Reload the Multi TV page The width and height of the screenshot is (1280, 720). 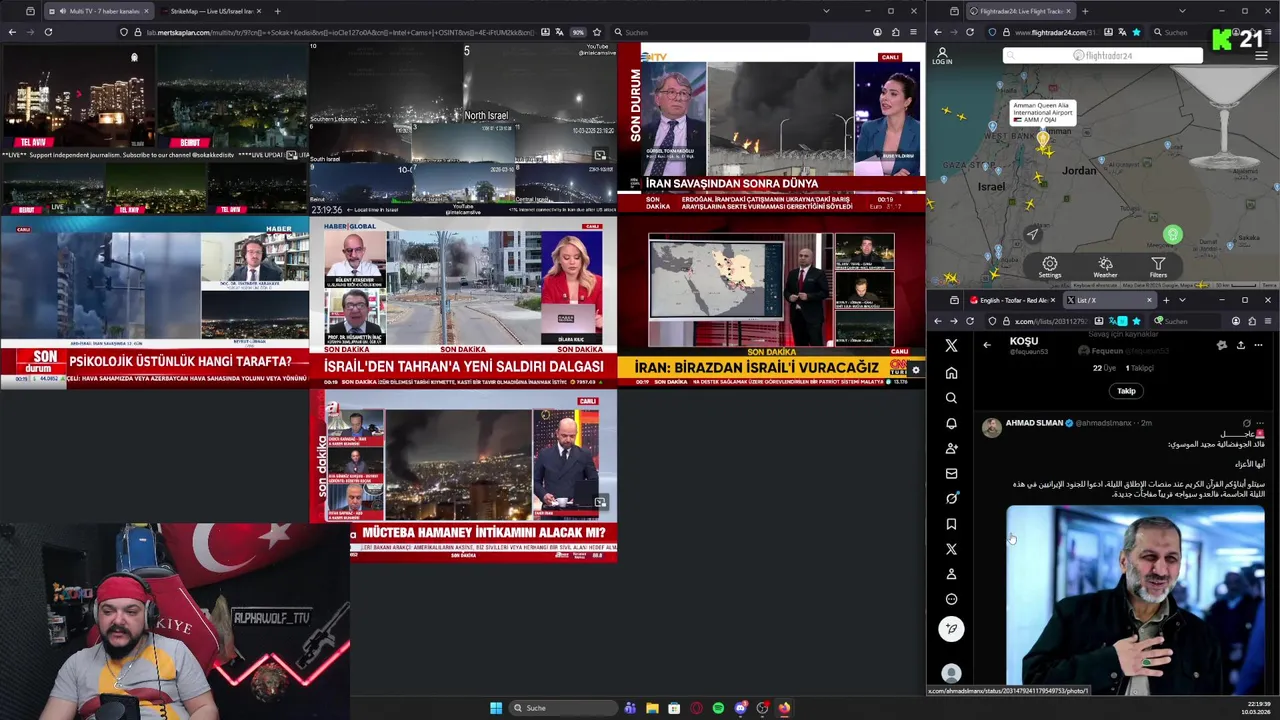coord(48,32)
